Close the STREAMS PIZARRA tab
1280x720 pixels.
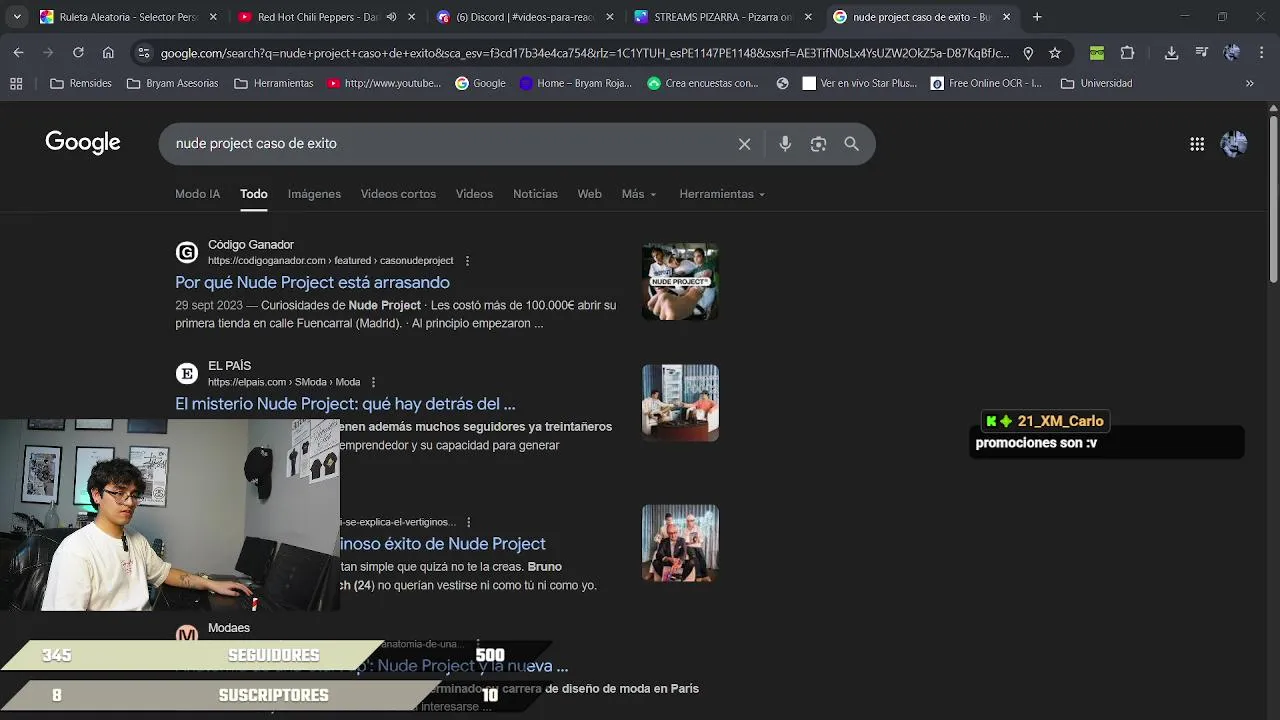(x=808, y=17)
